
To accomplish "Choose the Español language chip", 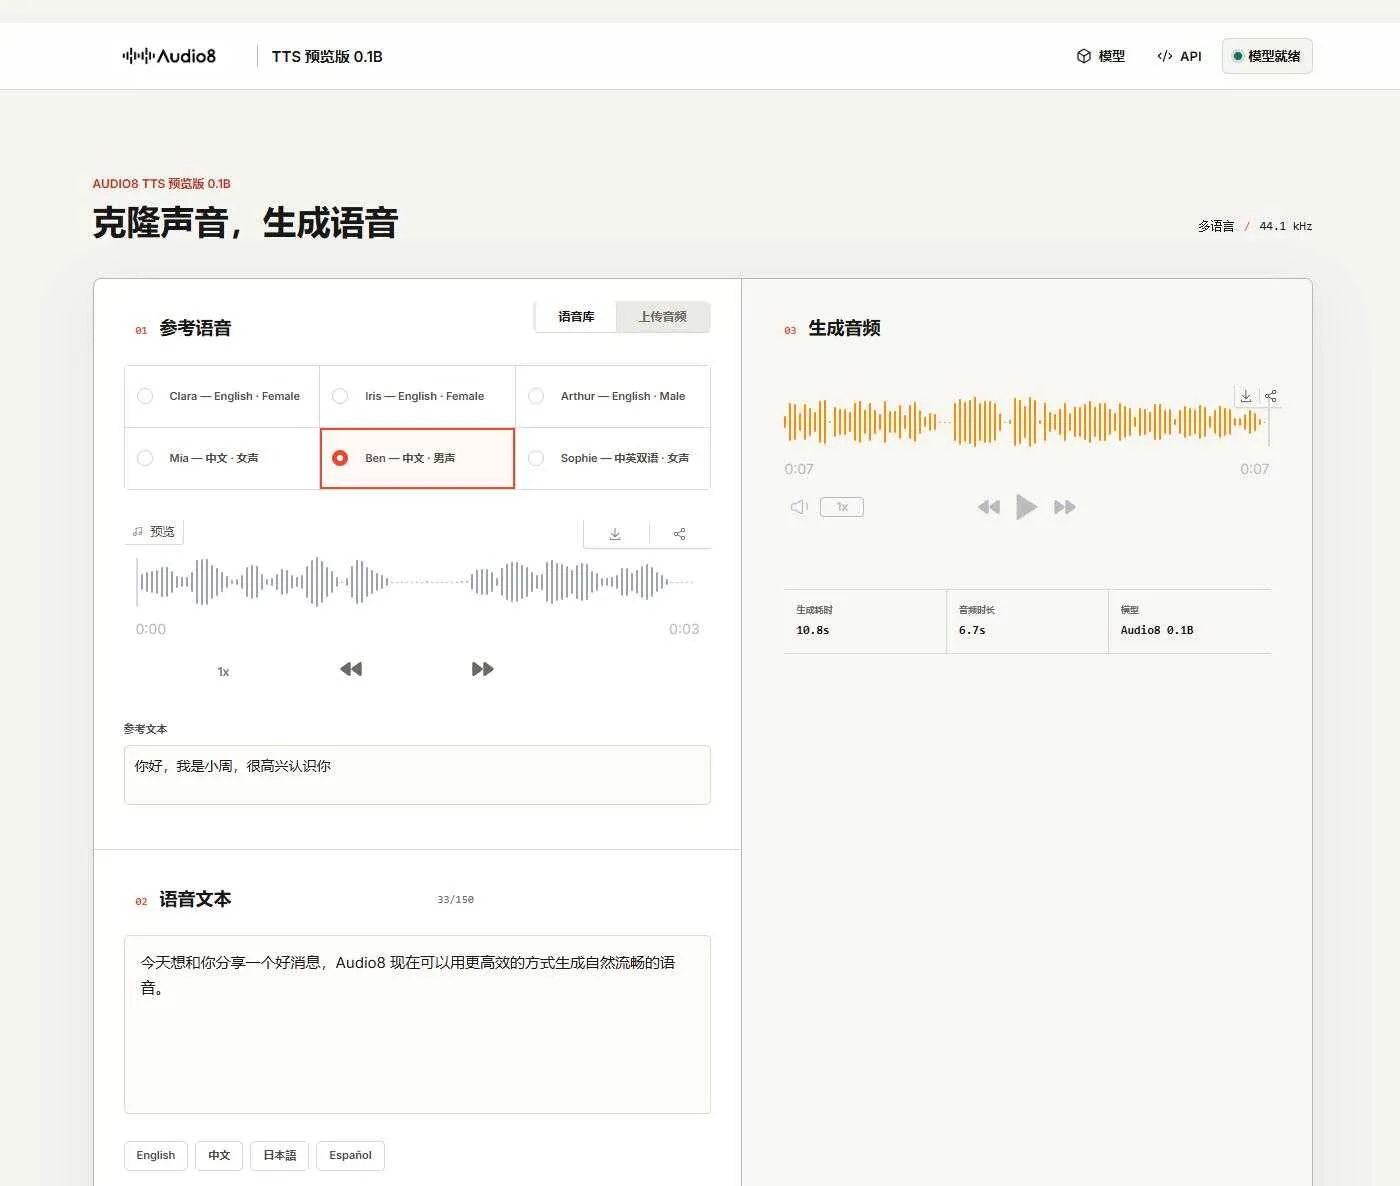I will pos(350,1156).
